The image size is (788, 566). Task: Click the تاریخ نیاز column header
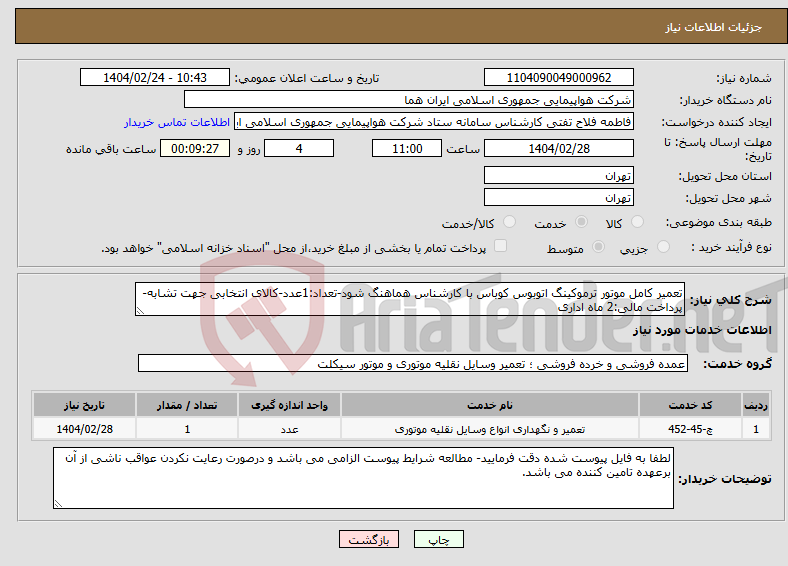tap(84, 405)
